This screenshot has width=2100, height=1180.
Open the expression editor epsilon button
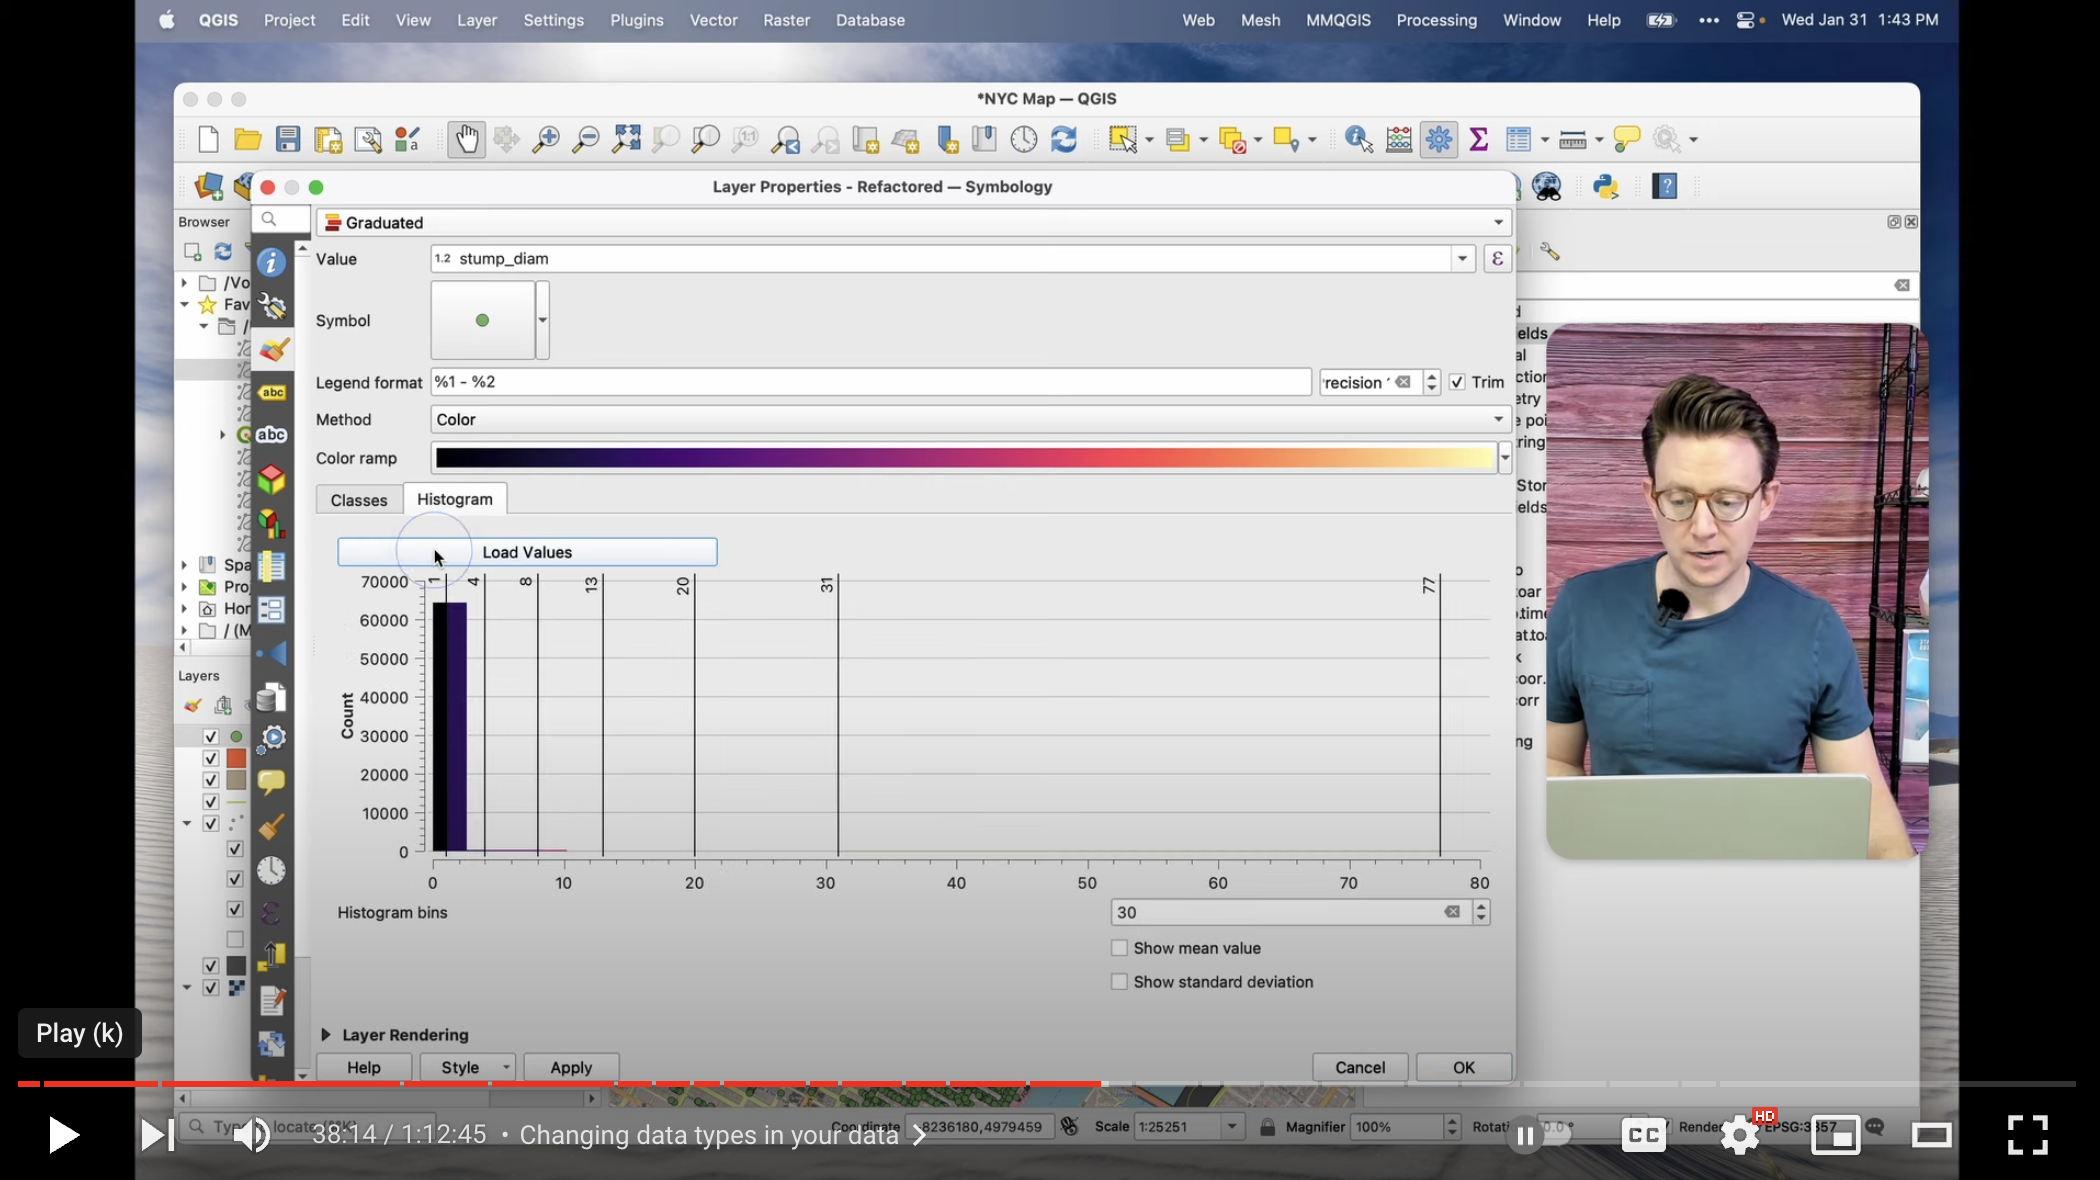[1497, 259]
